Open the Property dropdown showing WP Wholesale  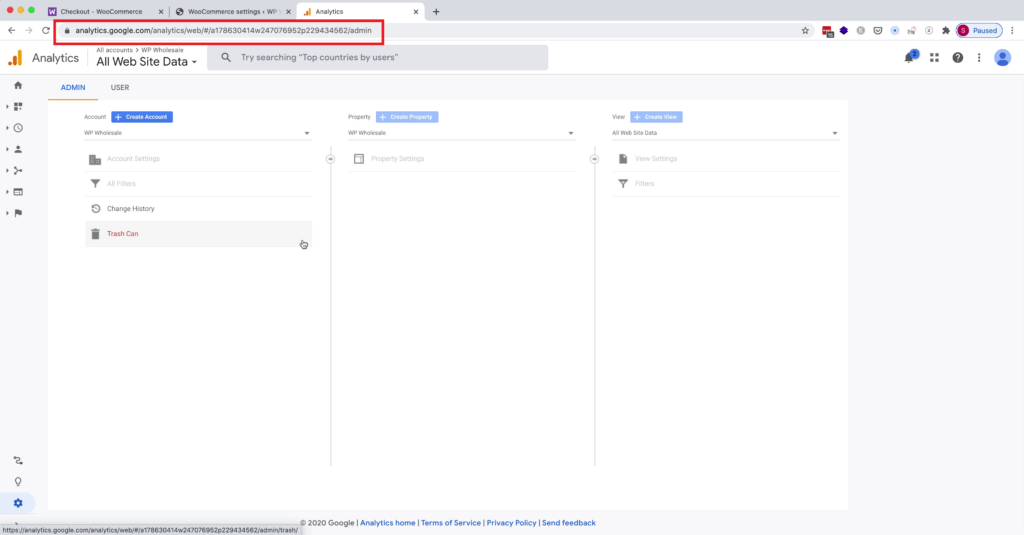tap(461, 133)
